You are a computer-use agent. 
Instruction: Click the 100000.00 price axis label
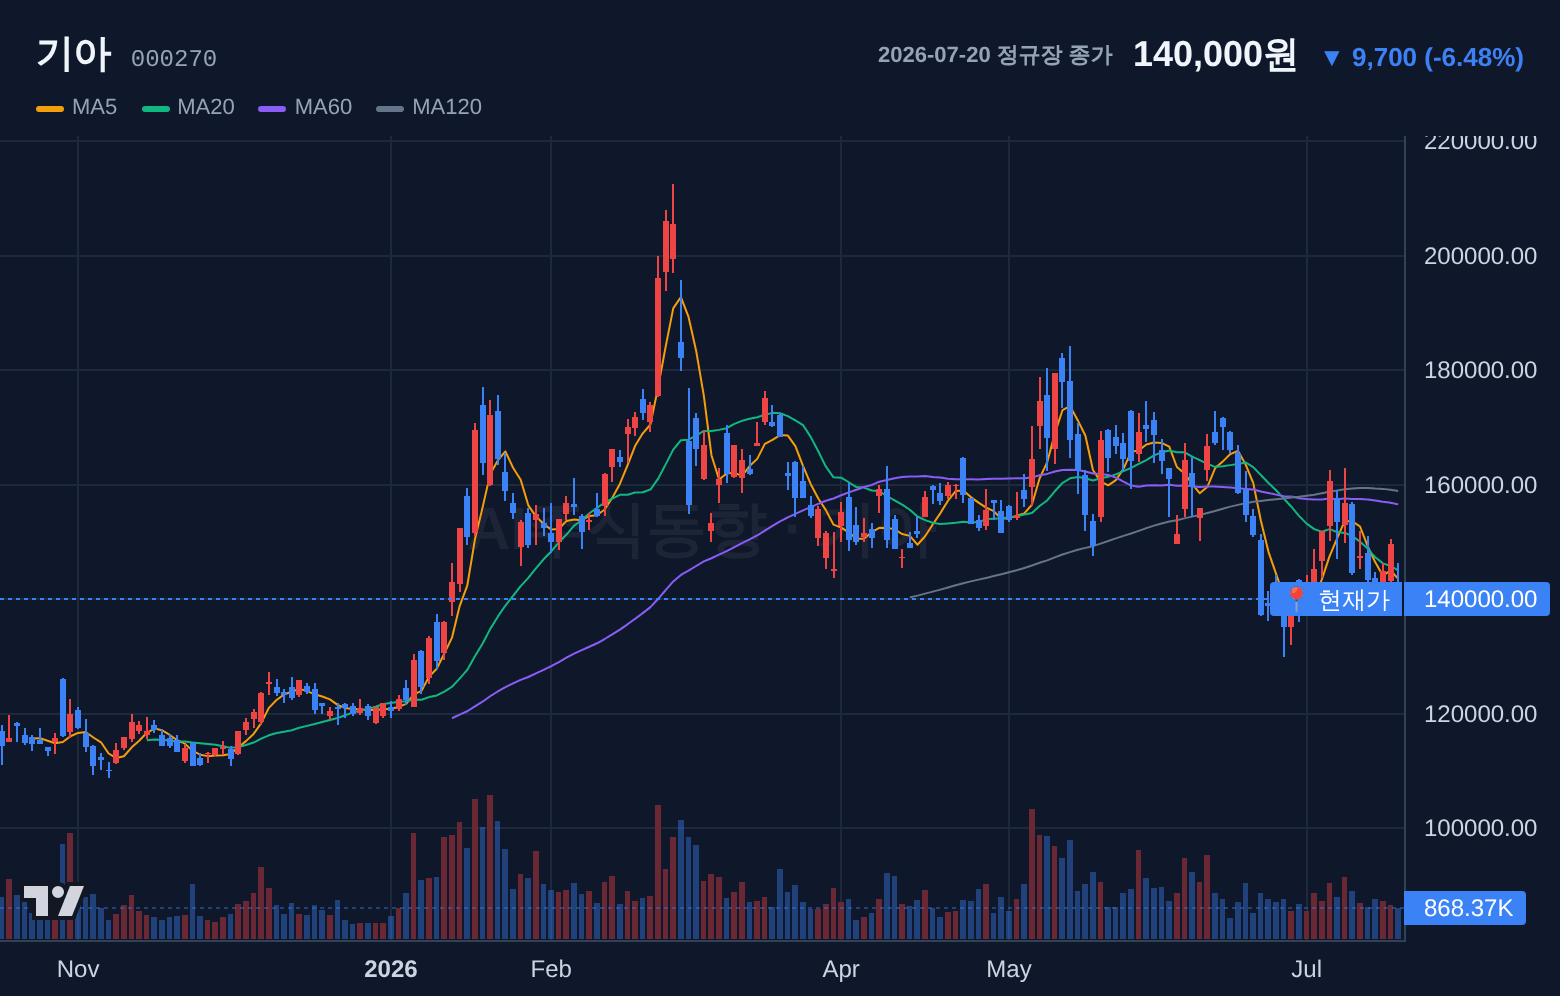click(1480, 828)
